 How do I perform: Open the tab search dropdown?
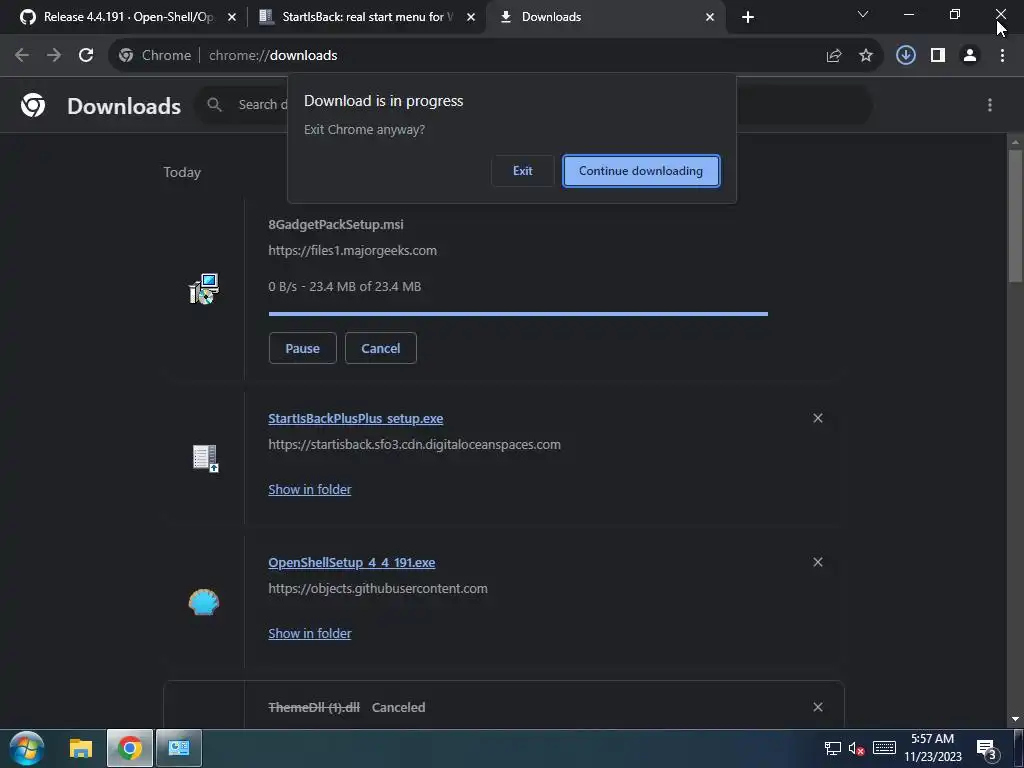tap(863, 14)
